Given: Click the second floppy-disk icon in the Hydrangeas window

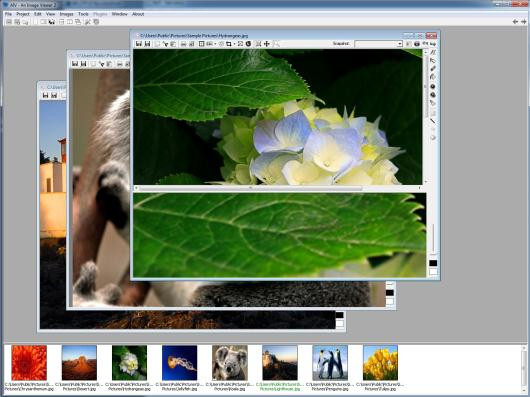Looking at the screenshot, I should [147, 44].
